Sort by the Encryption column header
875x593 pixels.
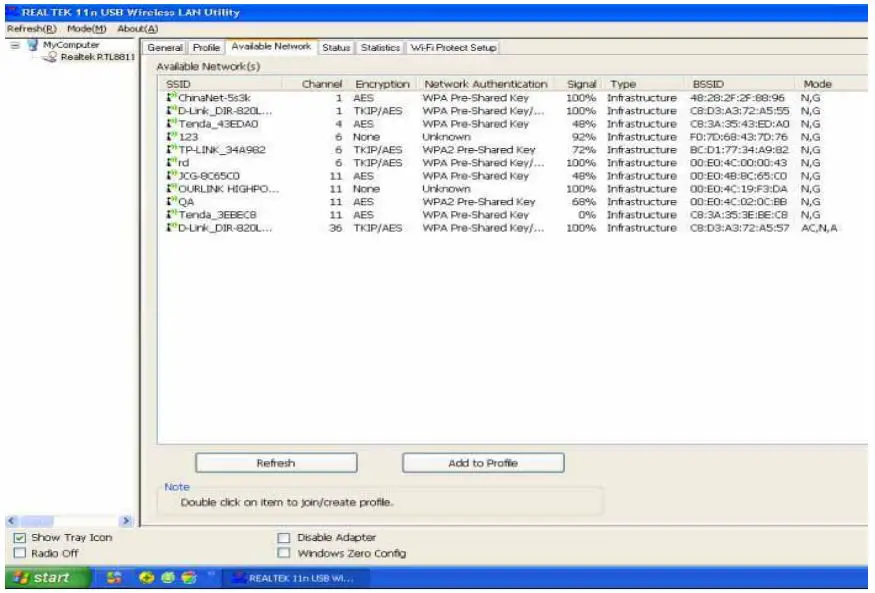384,84
